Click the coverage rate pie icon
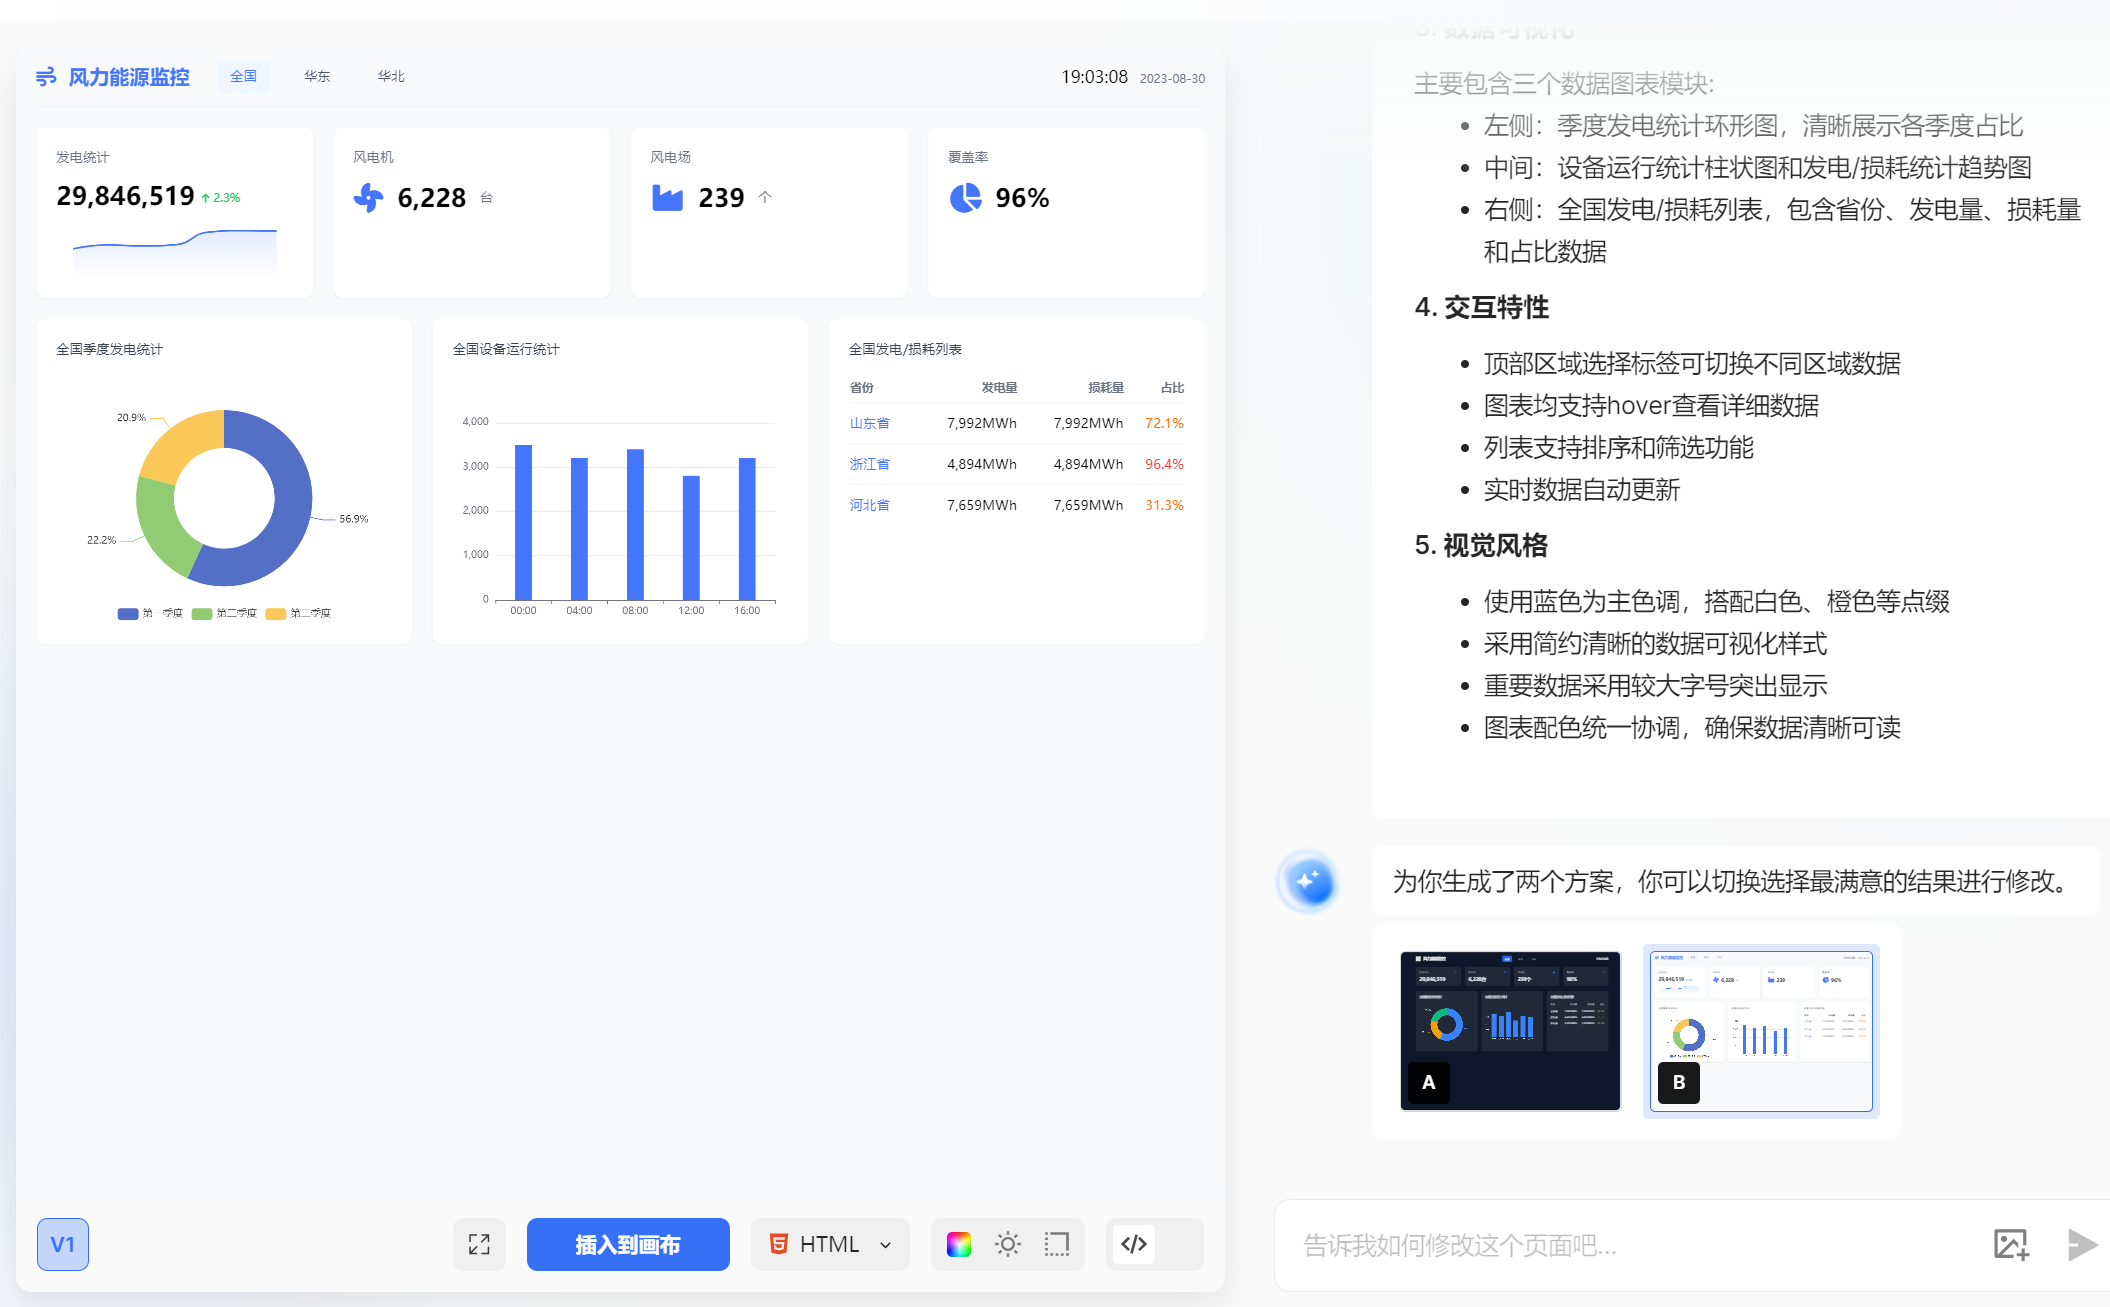Viewport: 2110px width, 1307px height. (x=965, y=197)
